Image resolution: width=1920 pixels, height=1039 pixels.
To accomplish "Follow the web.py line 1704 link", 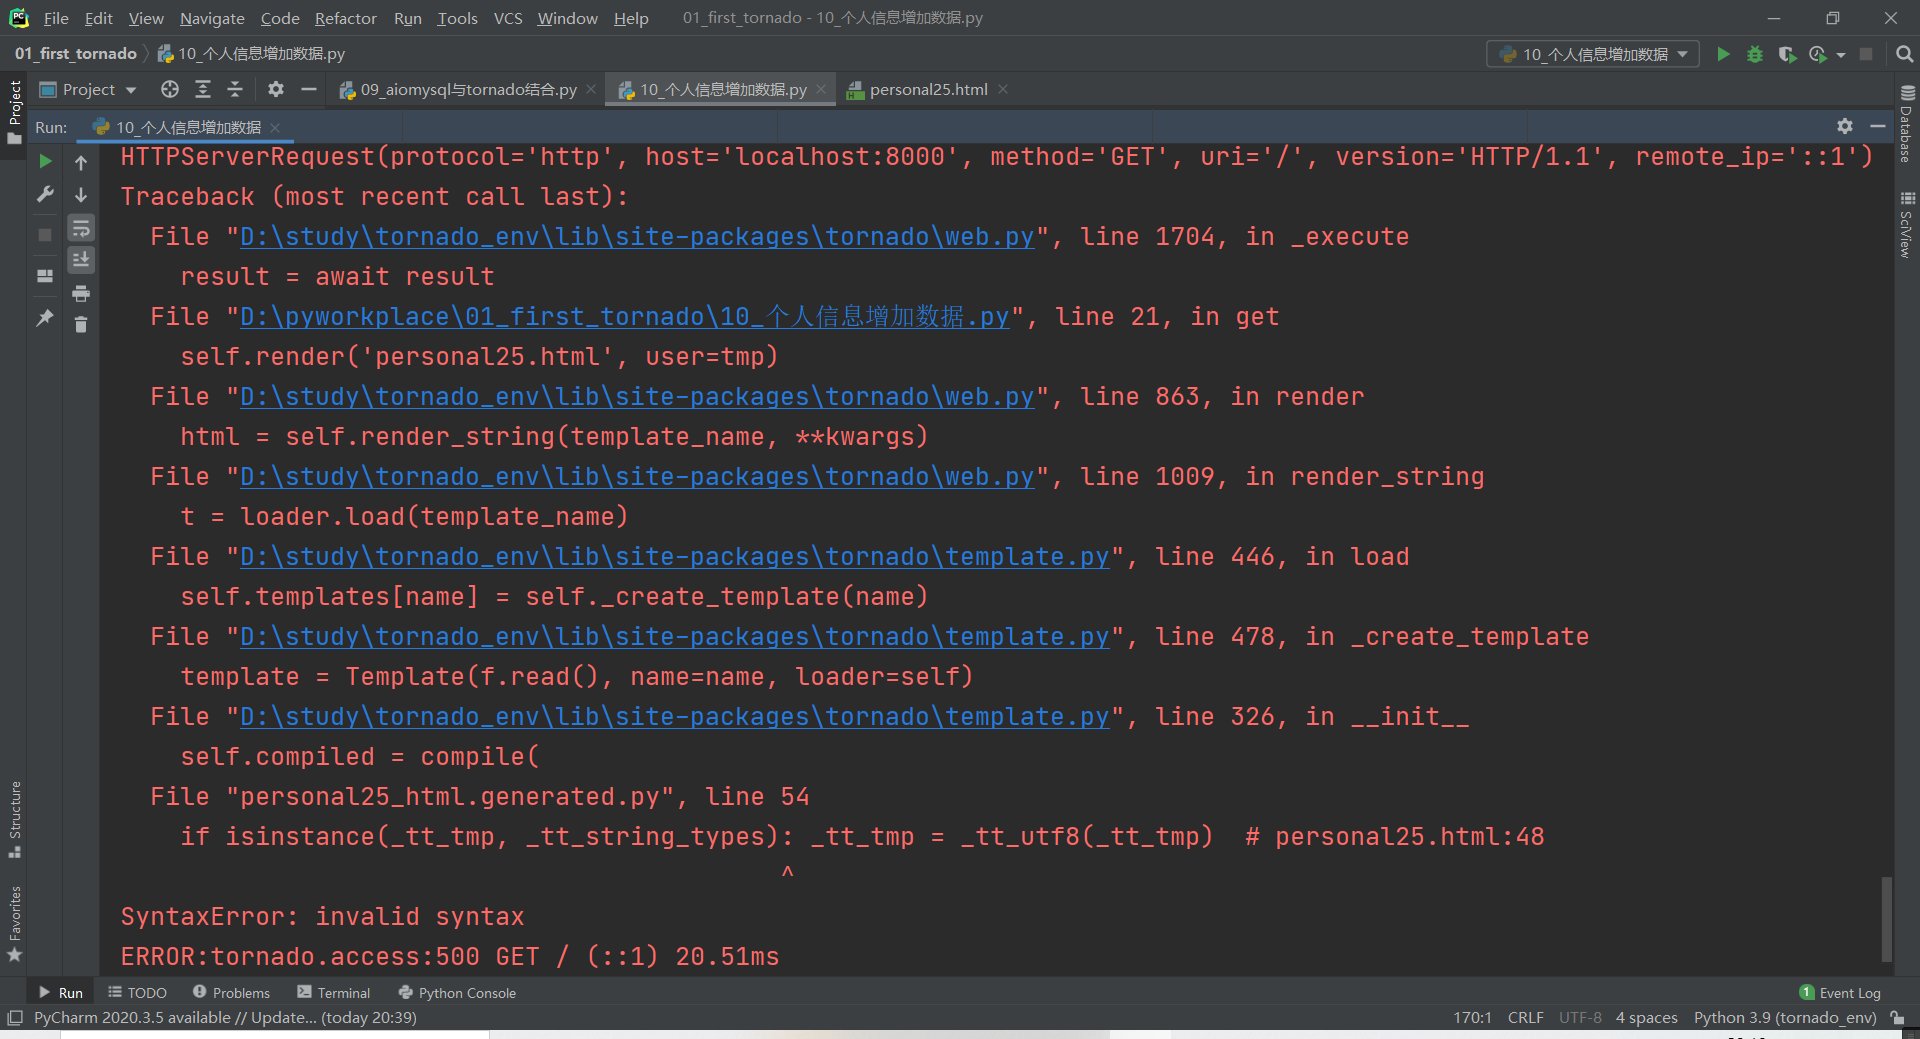I will [x=637, y=237].
